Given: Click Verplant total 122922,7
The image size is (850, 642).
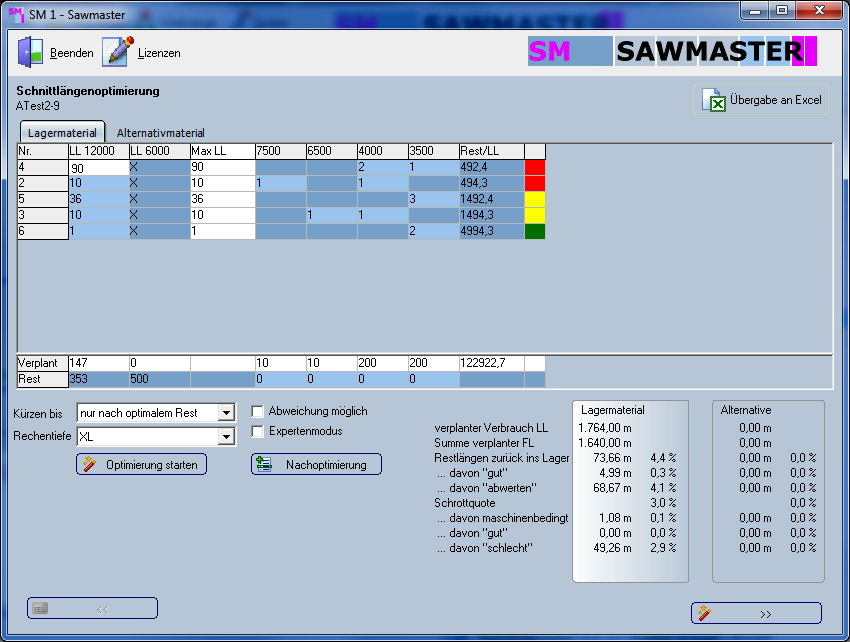Looking at the screenshot, I should pos(492,363).
